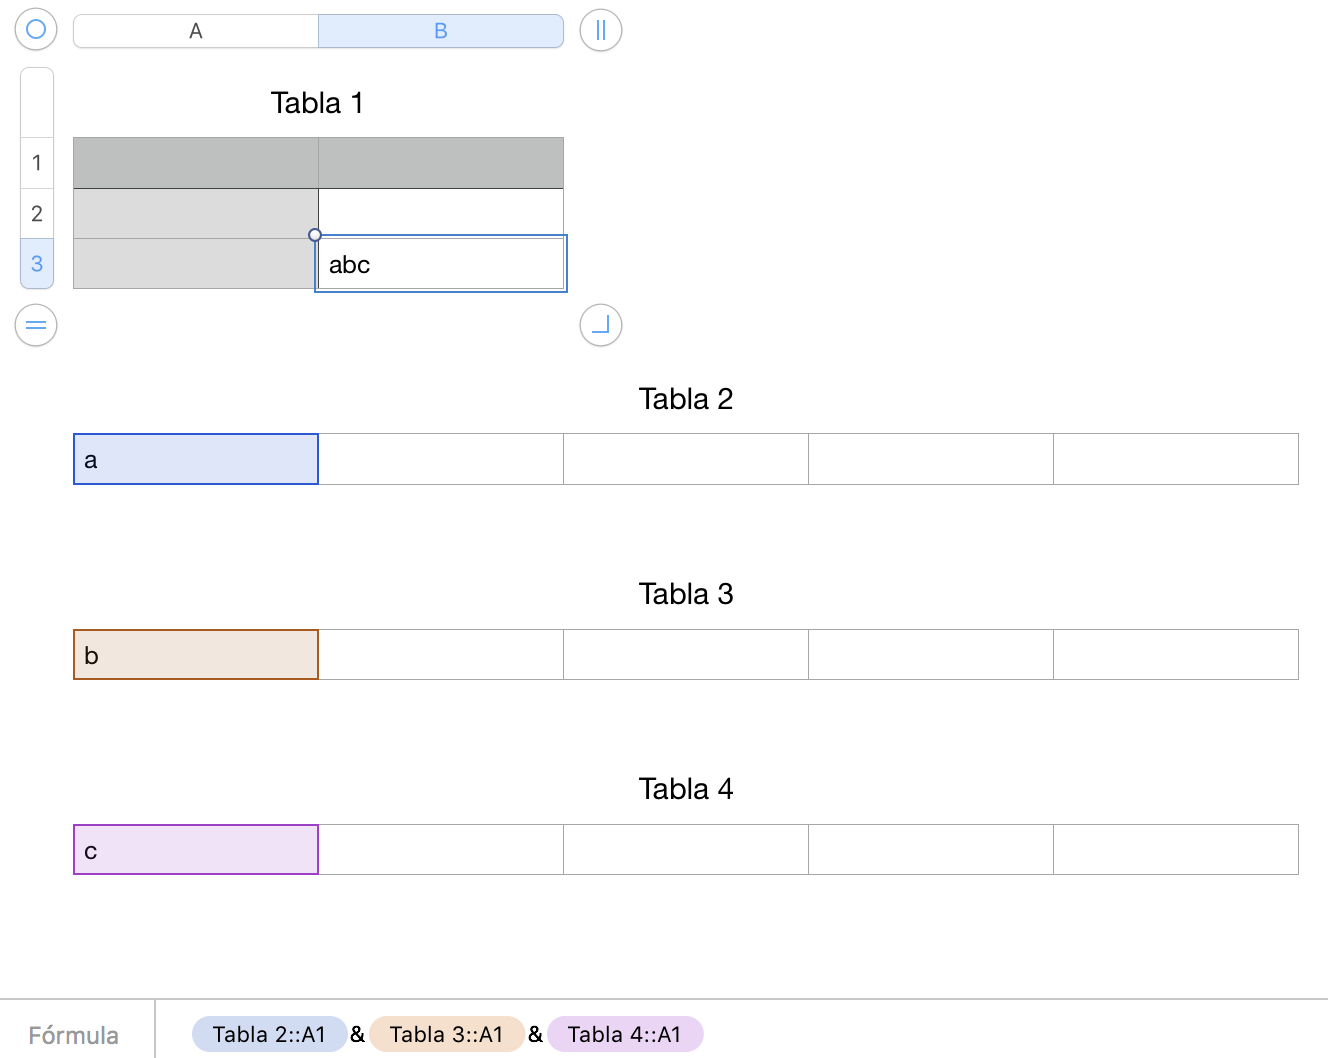This screenshot has height=1058, width=1328.
Task: Click the selection handle on cell B3
Action: (315, 235)
